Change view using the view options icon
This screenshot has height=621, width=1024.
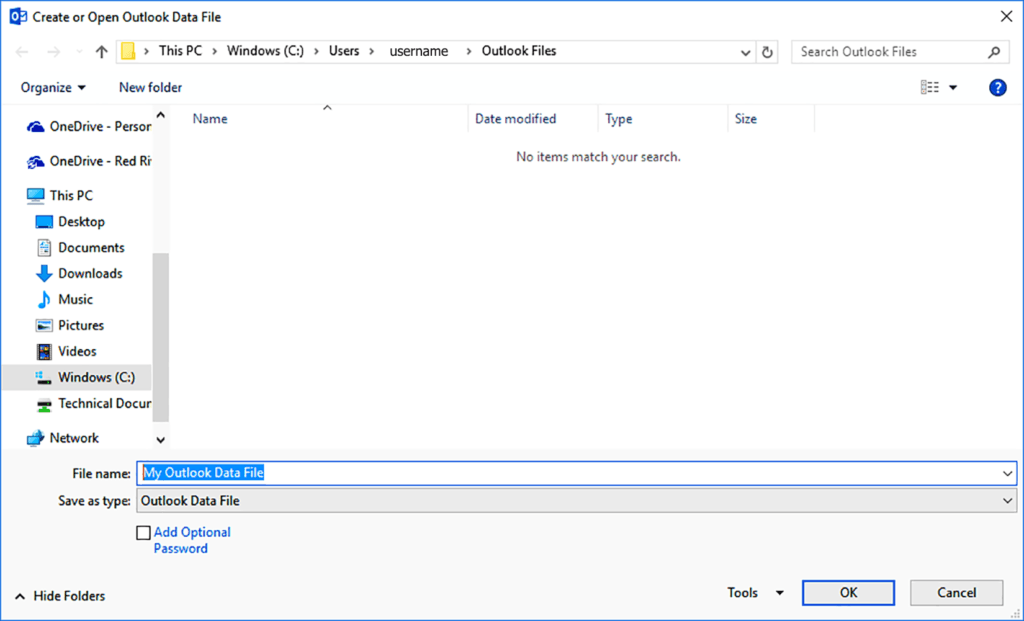click(x=930, y=88)
